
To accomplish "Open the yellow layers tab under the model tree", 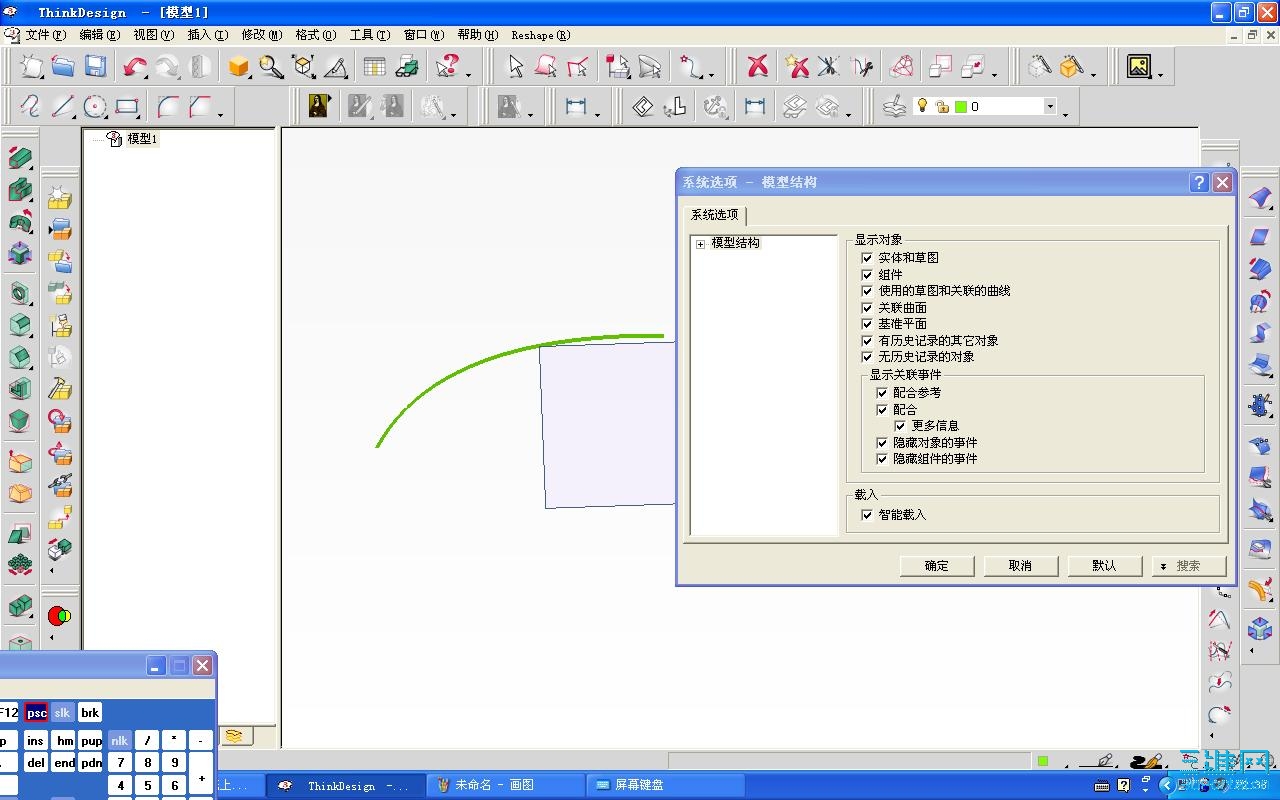I will 234,736.
